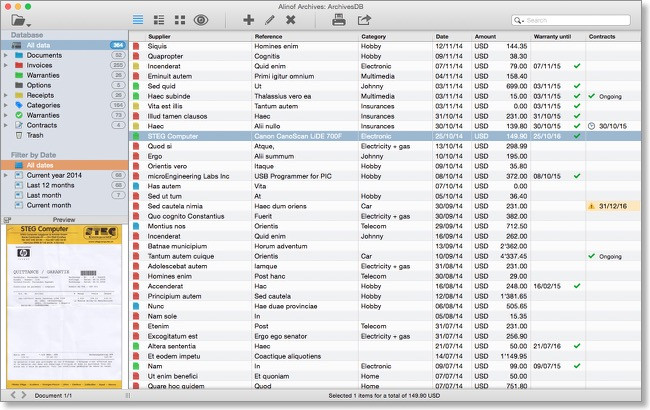
Task: Select the red Invoices folder icon
Action: tap(19, 65)
